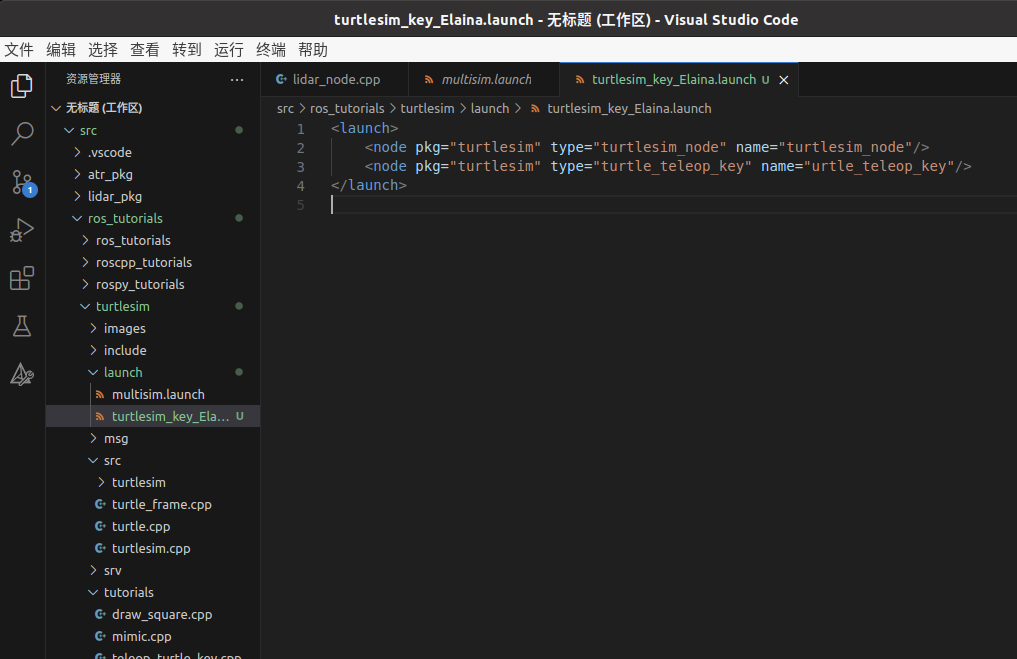Click the turtlesim_key_Elaina.launch tab file icon

[x=580, y=80]
